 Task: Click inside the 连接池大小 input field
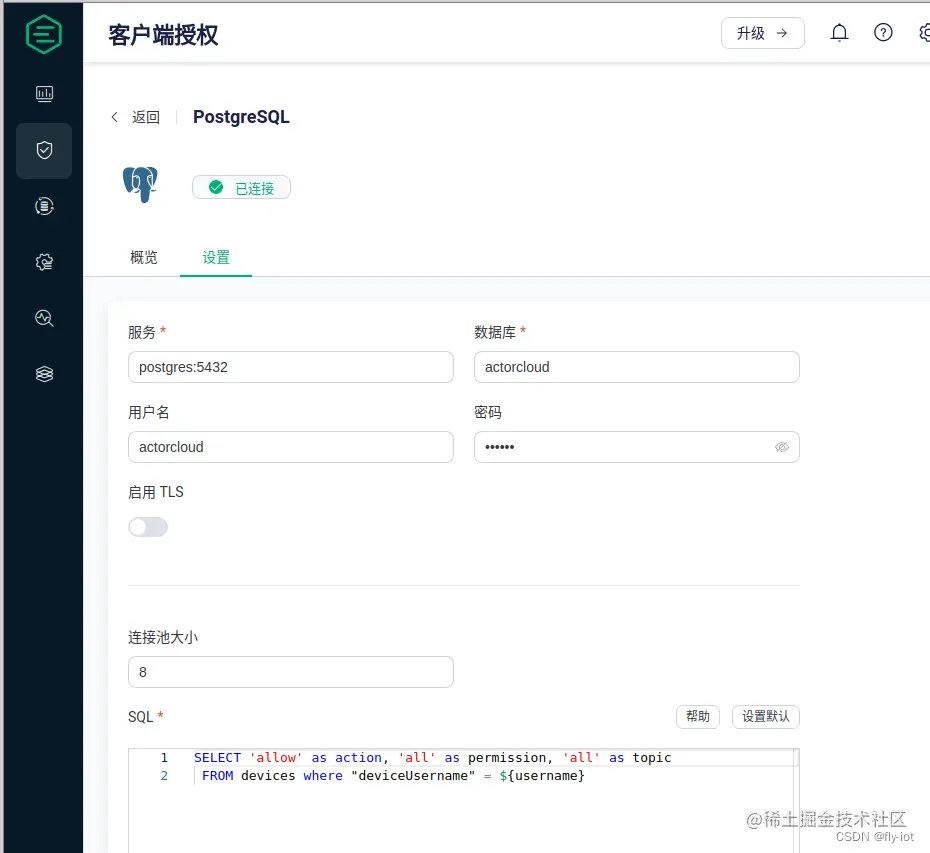tap(290, 672)
